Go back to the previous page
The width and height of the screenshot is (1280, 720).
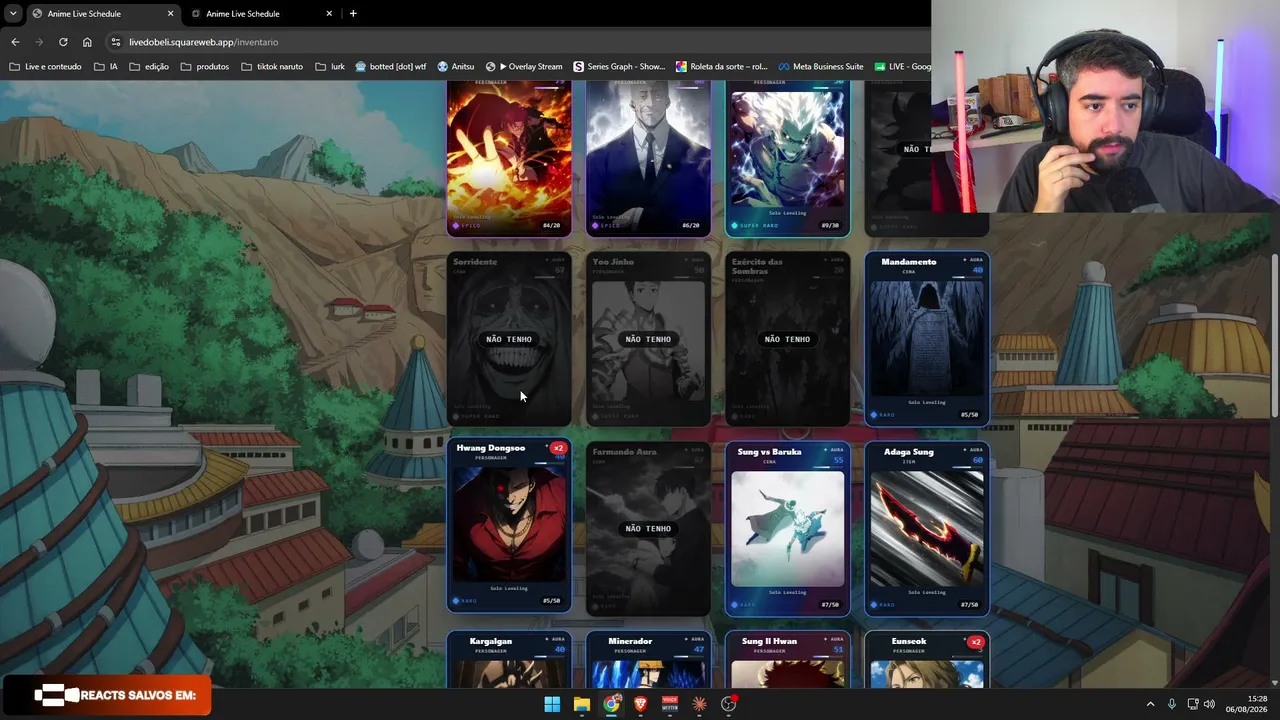pyautogui.click(x=15, y=42)
